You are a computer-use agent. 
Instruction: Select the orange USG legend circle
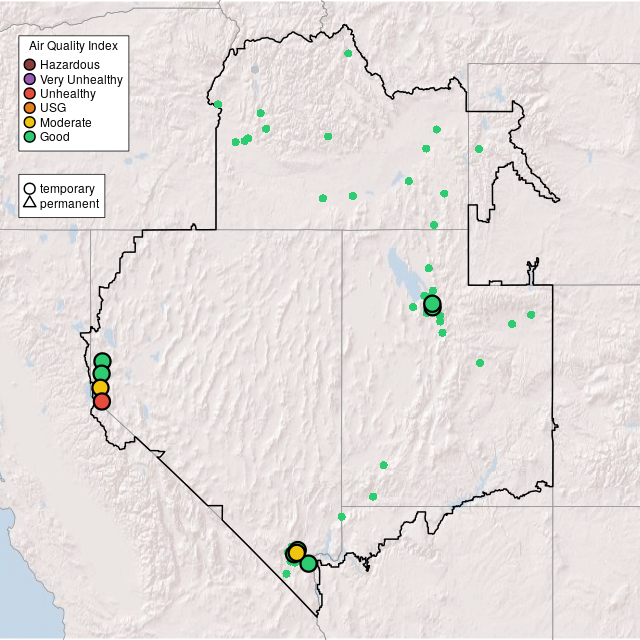coord(30,108)
